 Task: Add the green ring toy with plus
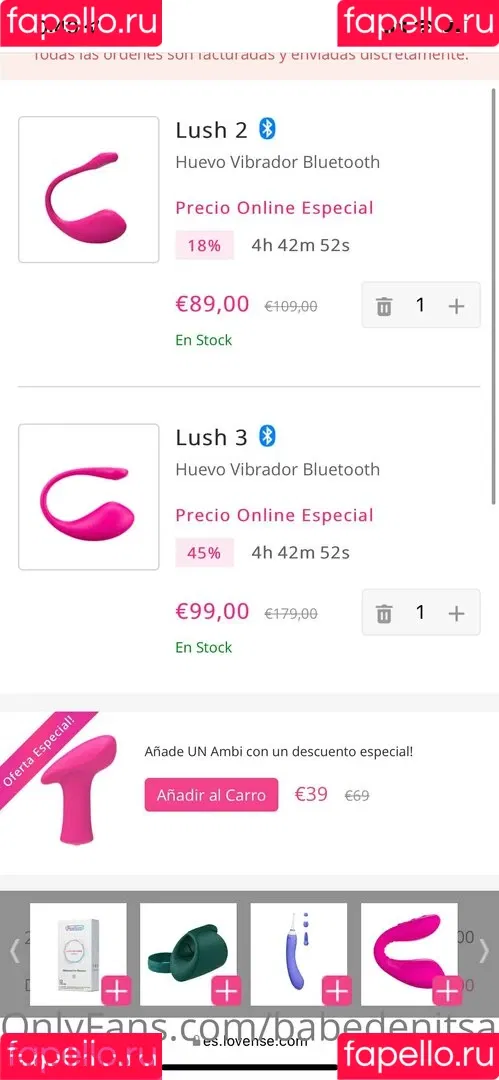click(x=226, y=992)
